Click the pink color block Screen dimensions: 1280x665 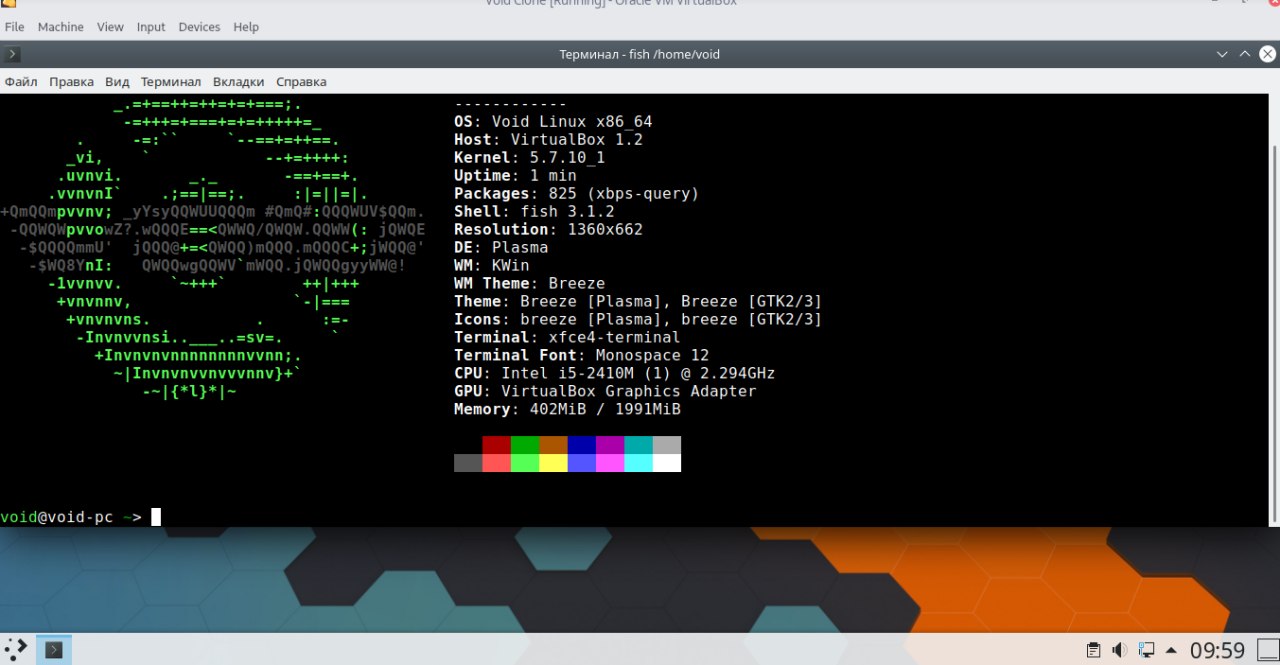[x=610, y=463]
